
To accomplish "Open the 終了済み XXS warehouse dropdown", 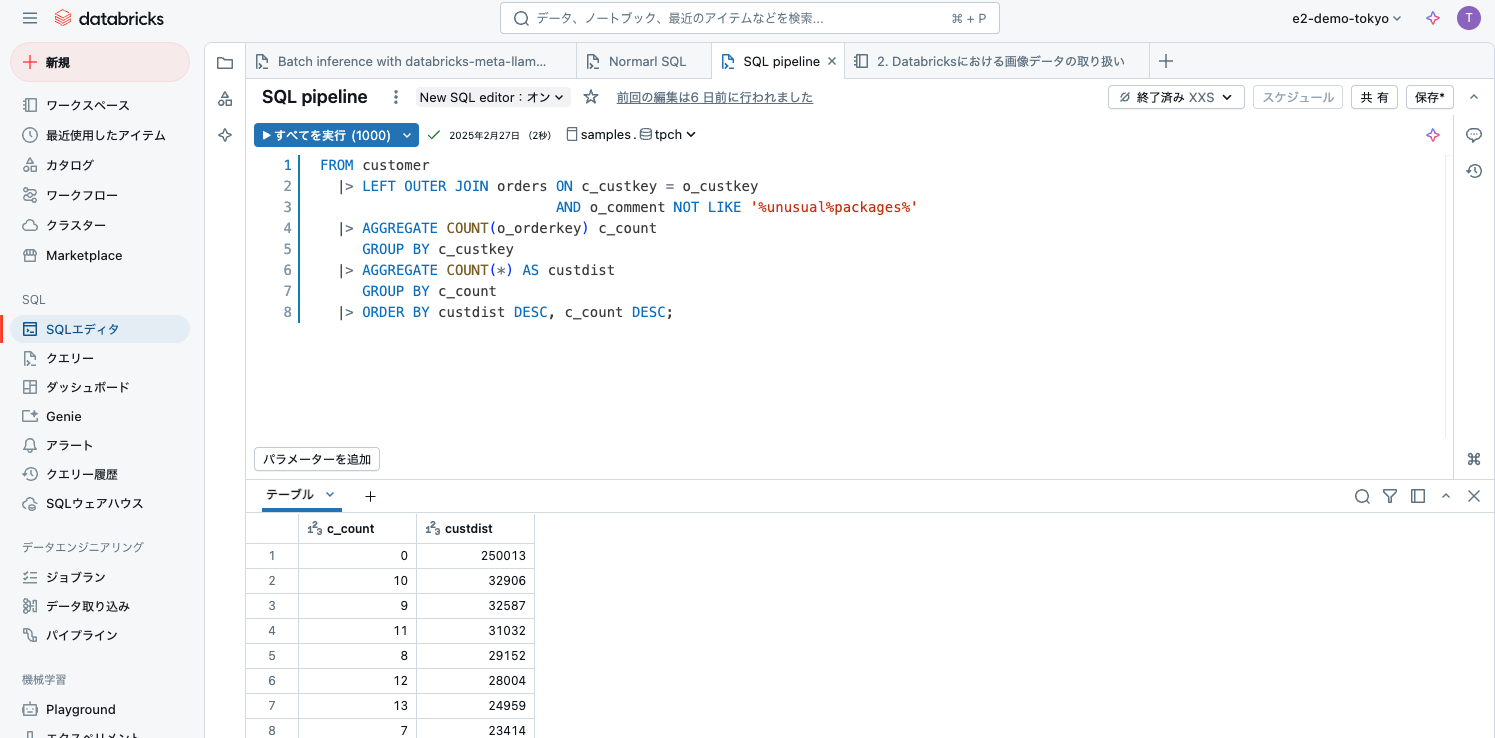I will pos(1176,97).
